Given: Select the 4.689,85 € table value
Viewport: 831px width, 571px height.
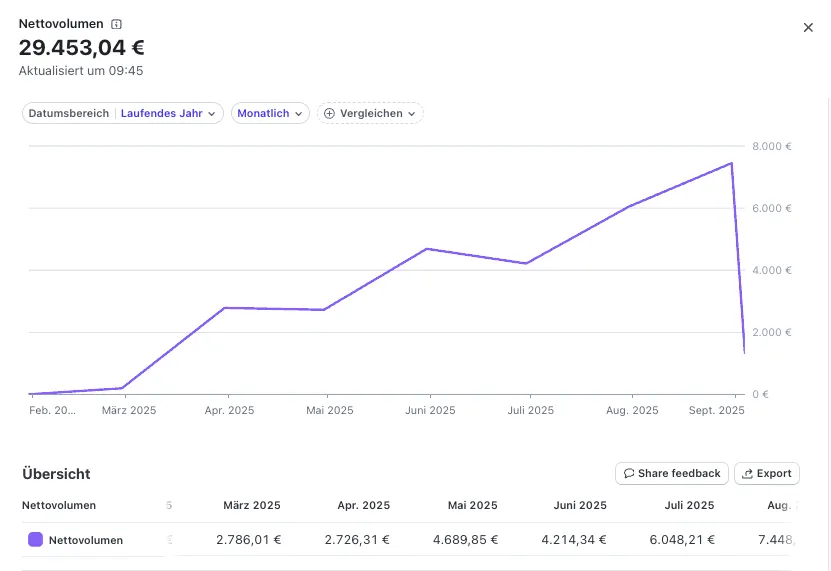Looking at the screenshot, I should (464, 540).
